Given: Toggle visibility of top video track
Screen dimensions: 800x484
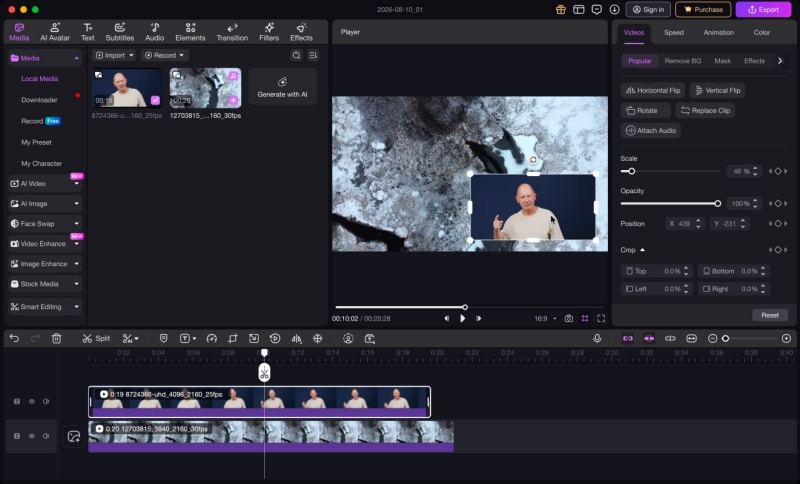Looking at the screenshot, I should coord(32,401).
